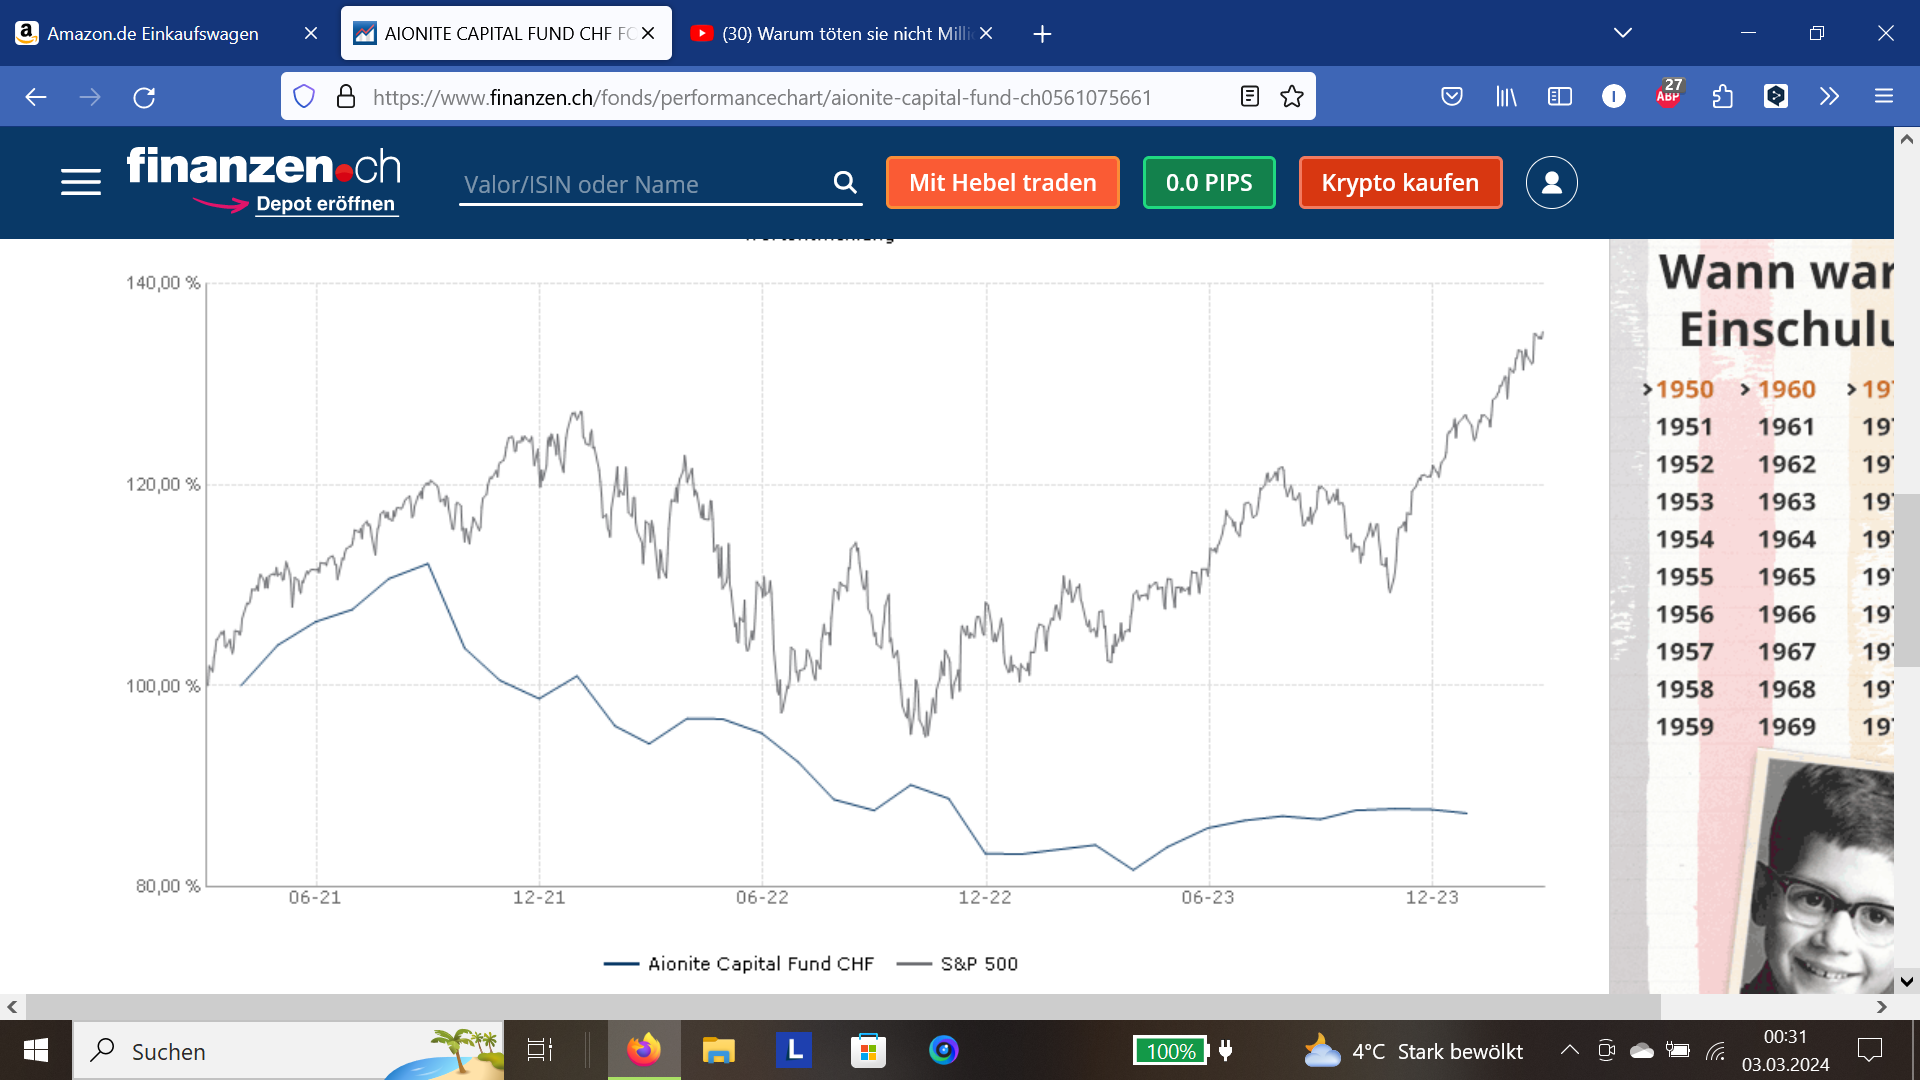The image size is (1920, 1080).
Task: Open the user profile icon
Action: click(x=1551, y=182)
